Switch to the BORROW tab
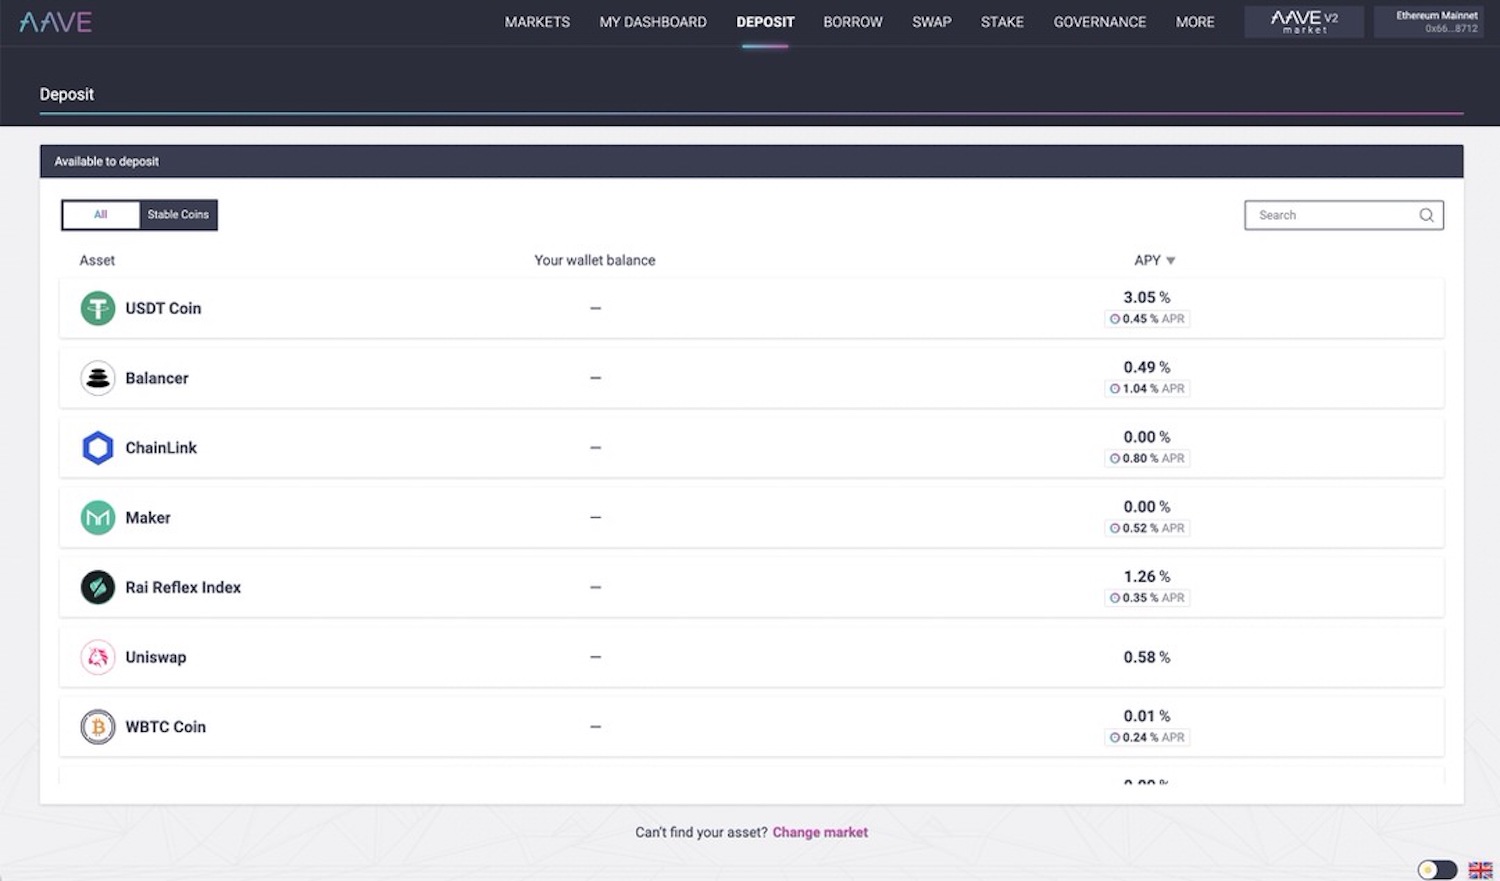 (x=853, y=22)
